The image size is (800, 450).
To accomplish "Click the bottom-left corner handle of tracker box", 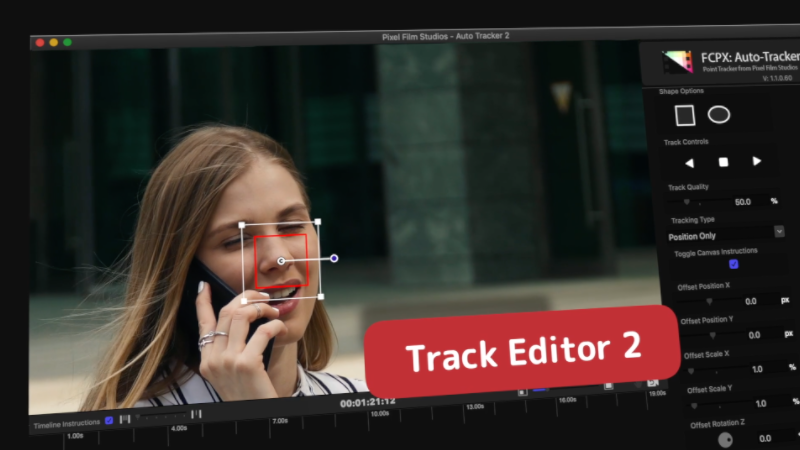I will tap(244, 301).
